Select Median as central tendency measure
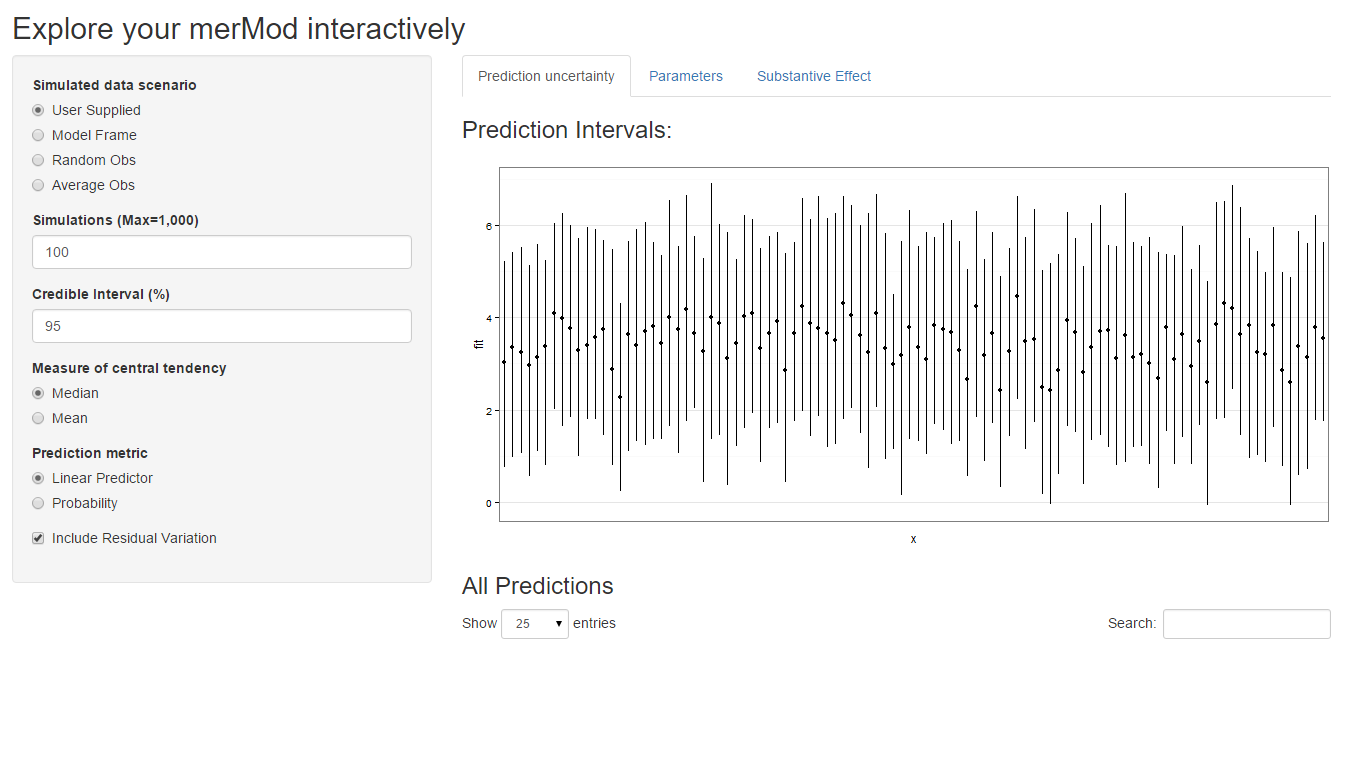The image size is (1366, 768). (38, 393)
